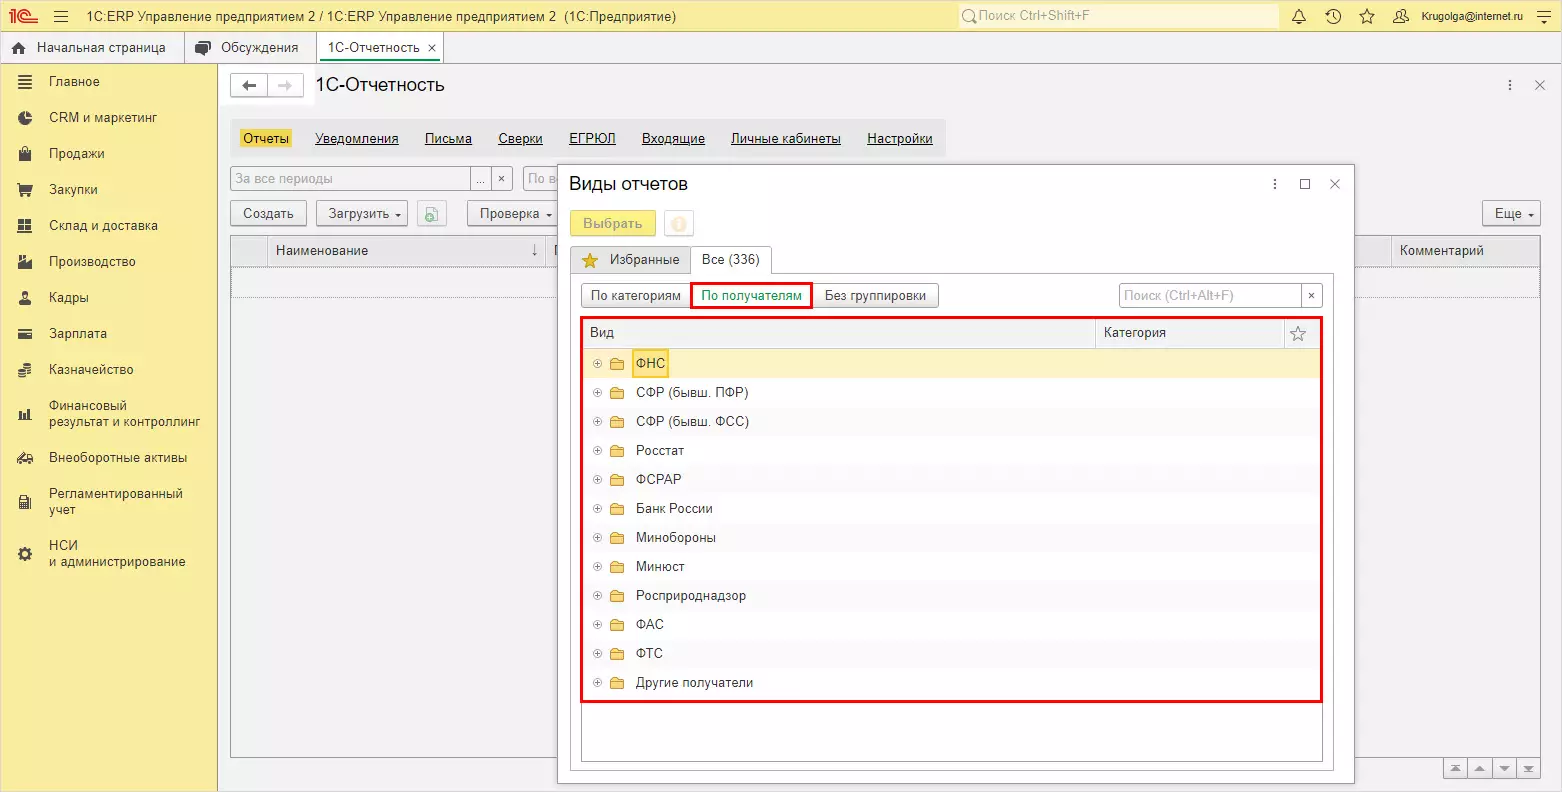This screenshot has height=792, width=1562.
Task: Open the history clock icon
Action: (x=1333, y=16)
